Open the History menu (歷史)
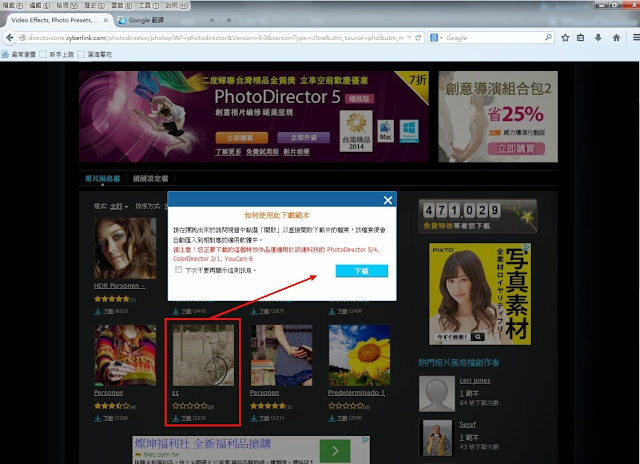The height and width of the screenshot is (464, 640). 94,5
